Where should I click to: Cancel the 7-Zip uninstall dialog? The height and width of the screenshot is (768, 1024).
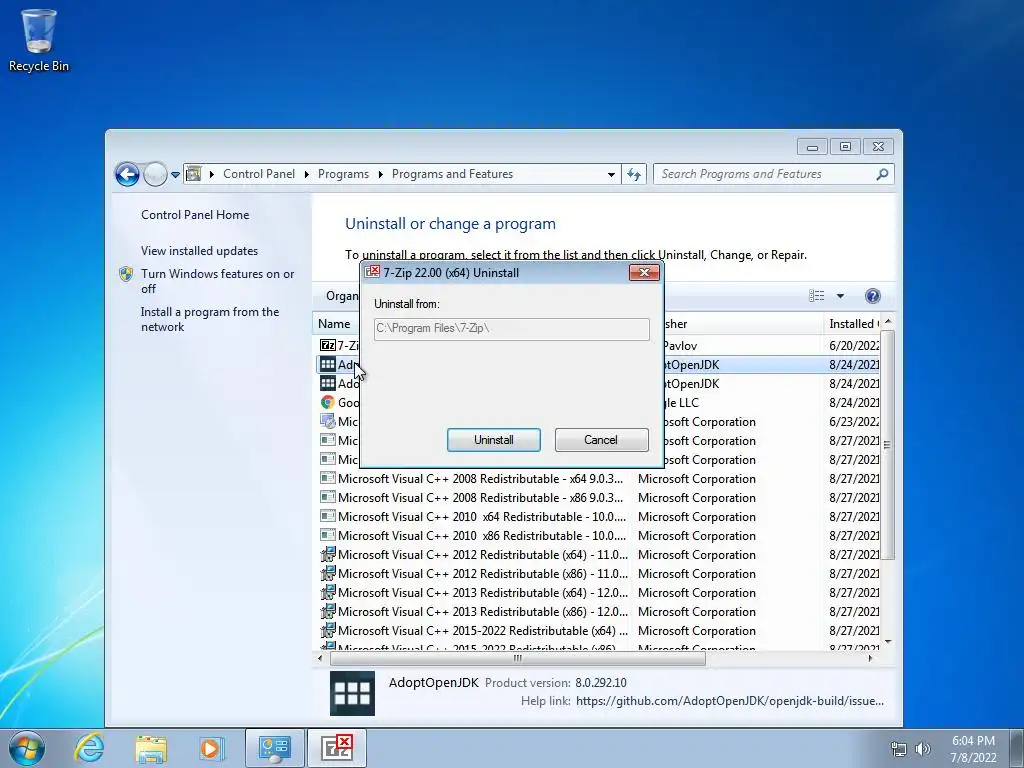tap(601, 440)
